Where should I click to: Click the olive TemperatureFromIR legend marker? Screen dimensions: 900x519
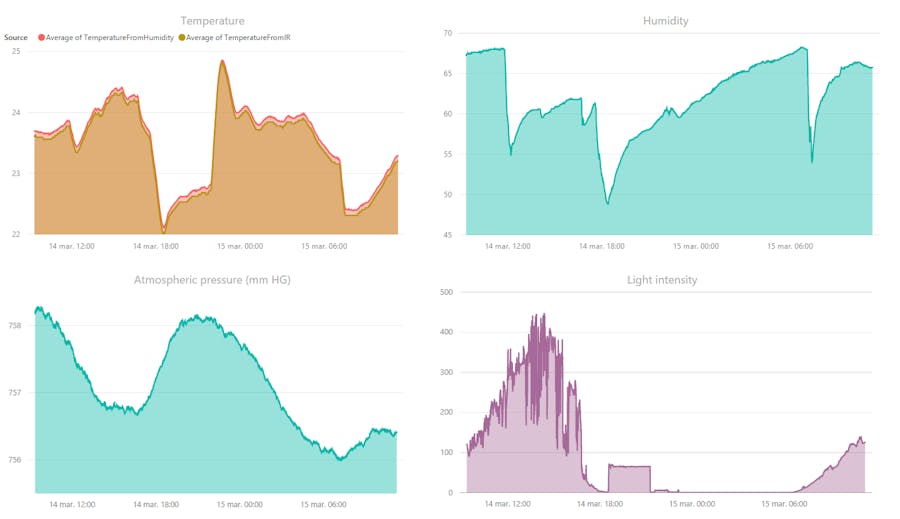182,38
